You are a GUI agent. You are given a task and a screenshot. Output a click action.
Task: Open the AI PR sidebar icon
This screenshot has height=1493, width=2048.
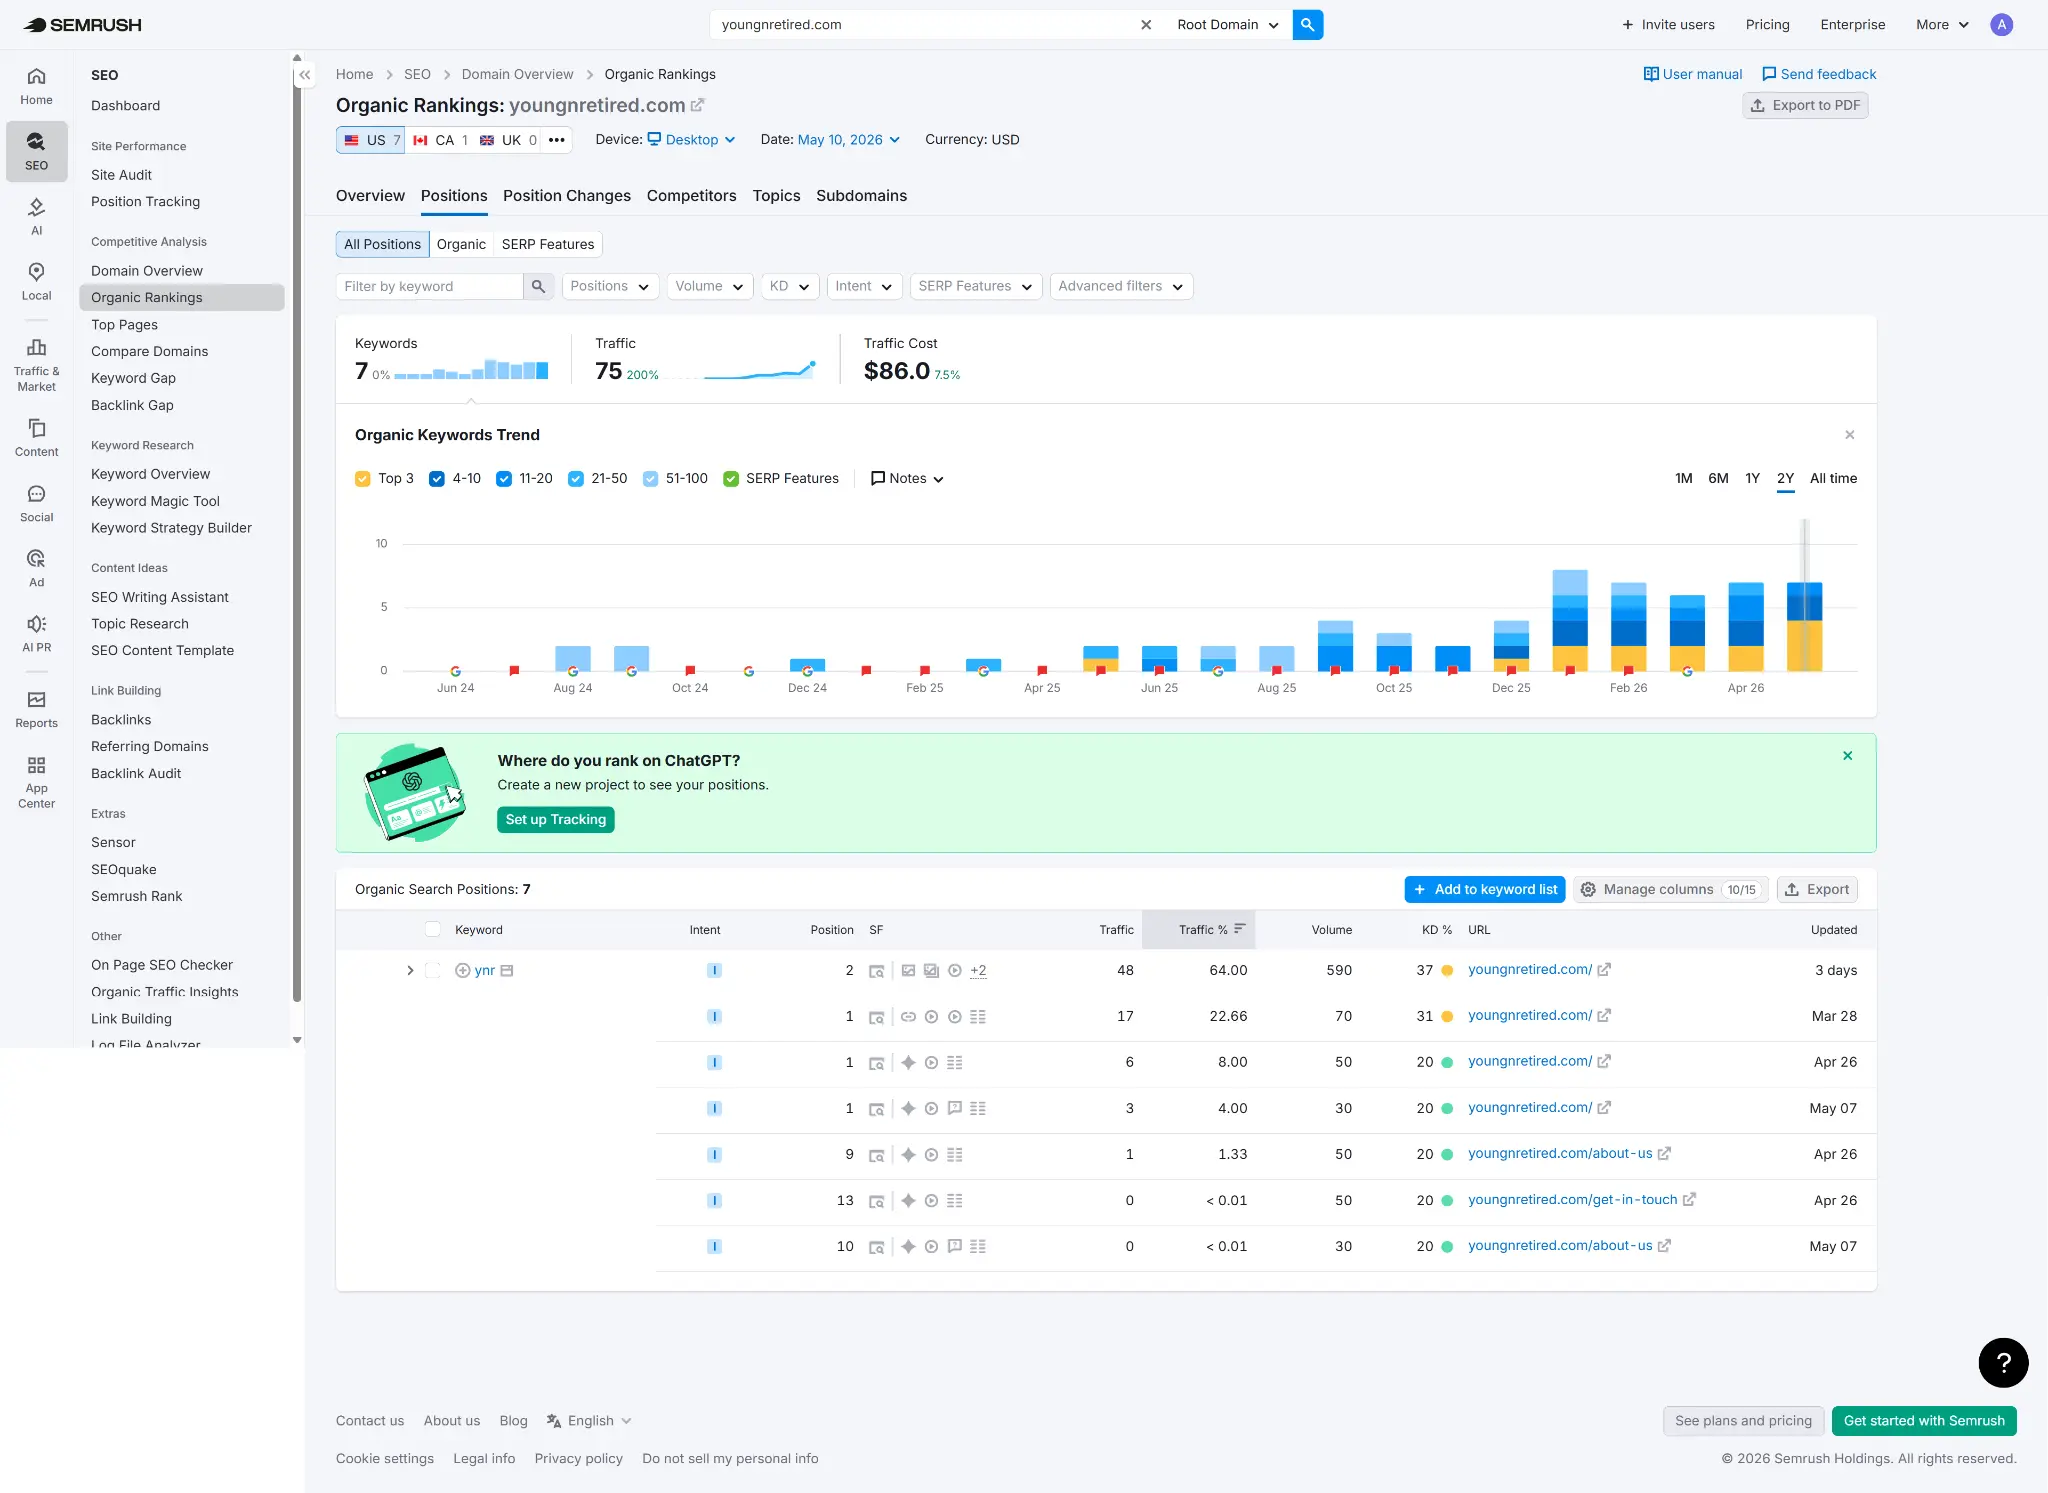(36, 634)
